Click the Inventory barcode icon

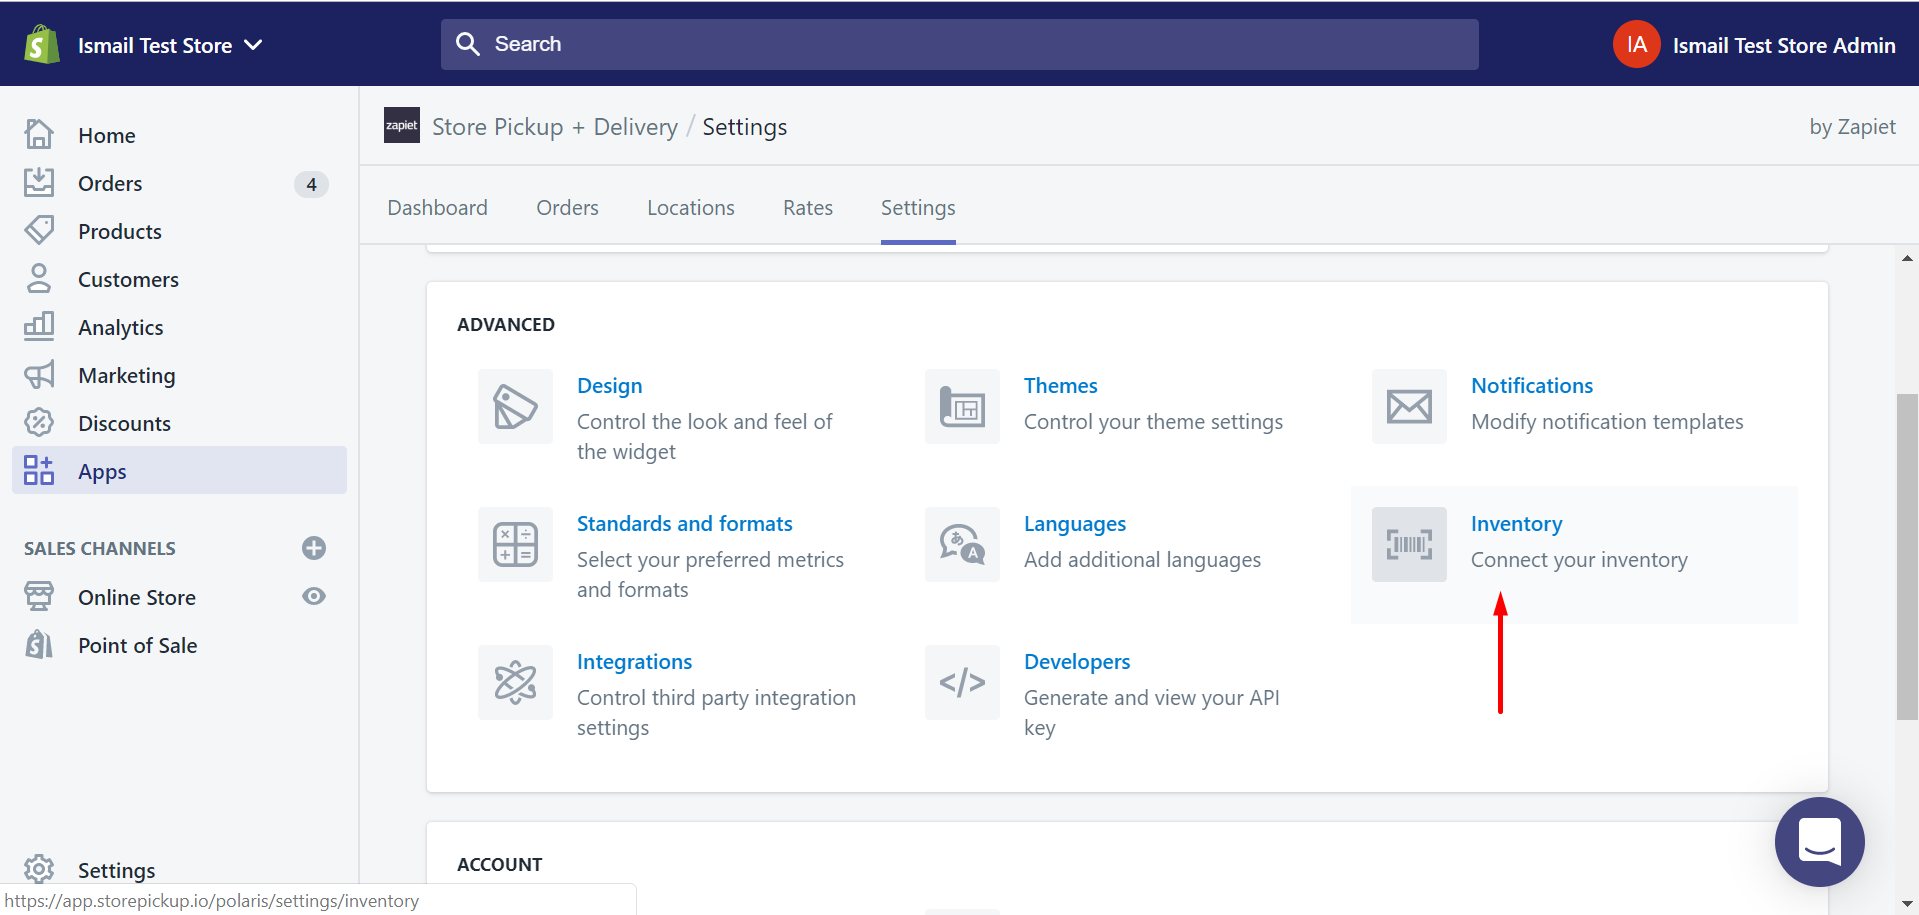pyautogui.click(x=1409, y=544)
